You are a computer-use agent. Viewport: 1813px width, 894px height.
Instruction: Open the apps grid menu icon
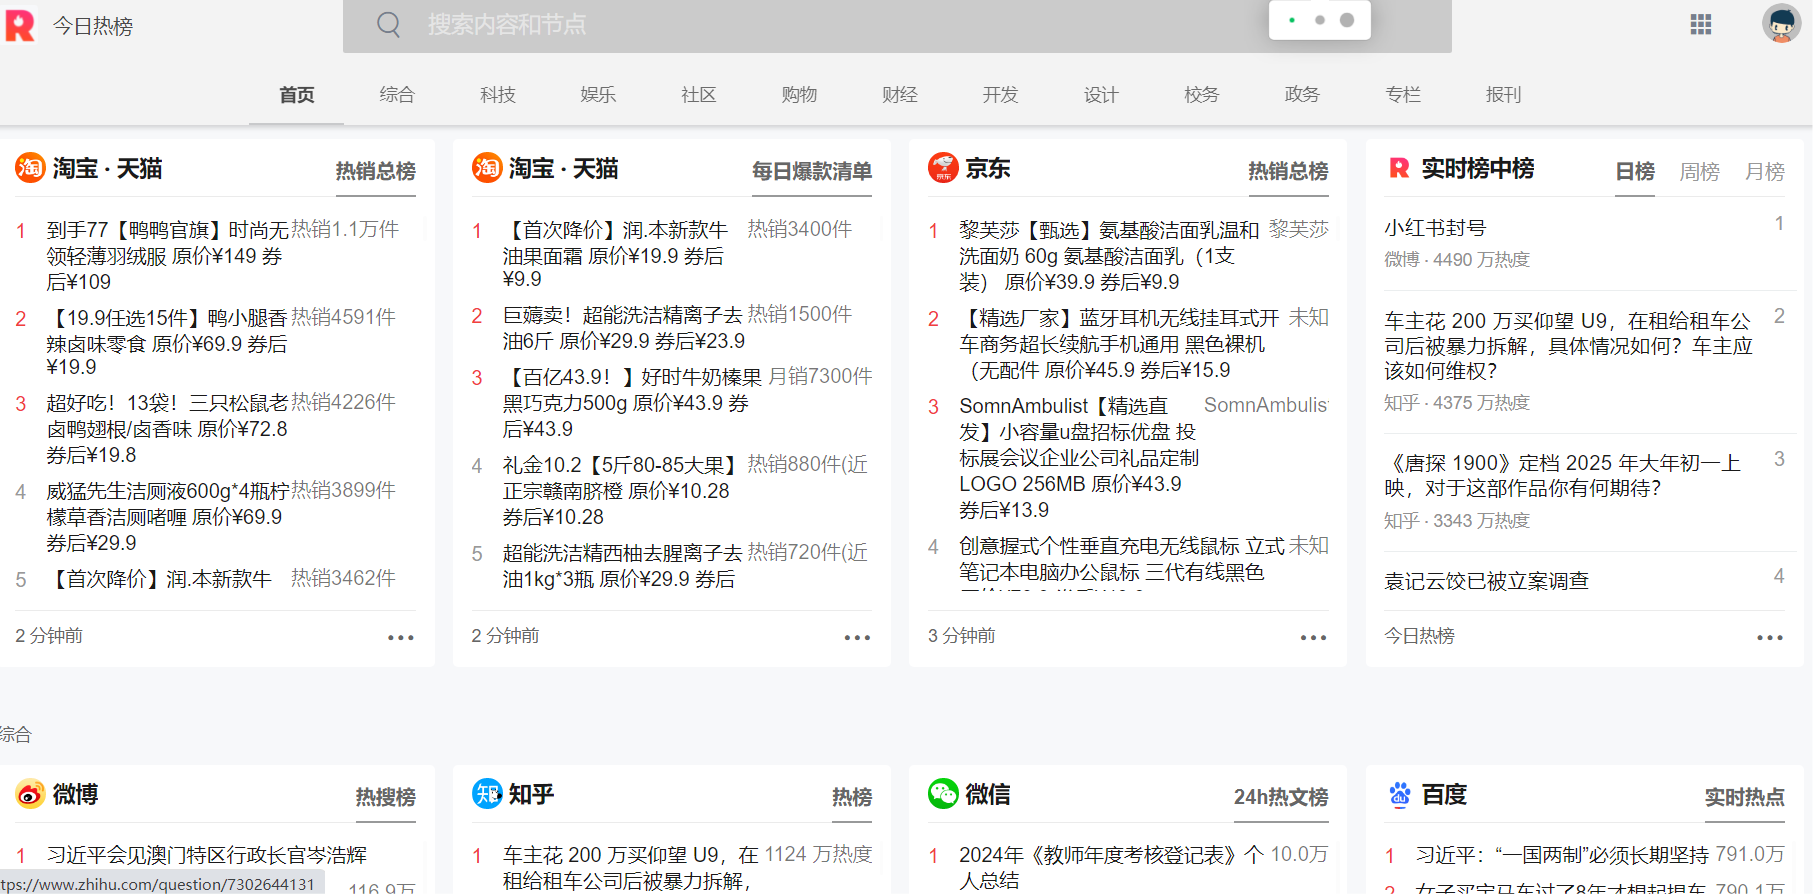[1701, 24]
